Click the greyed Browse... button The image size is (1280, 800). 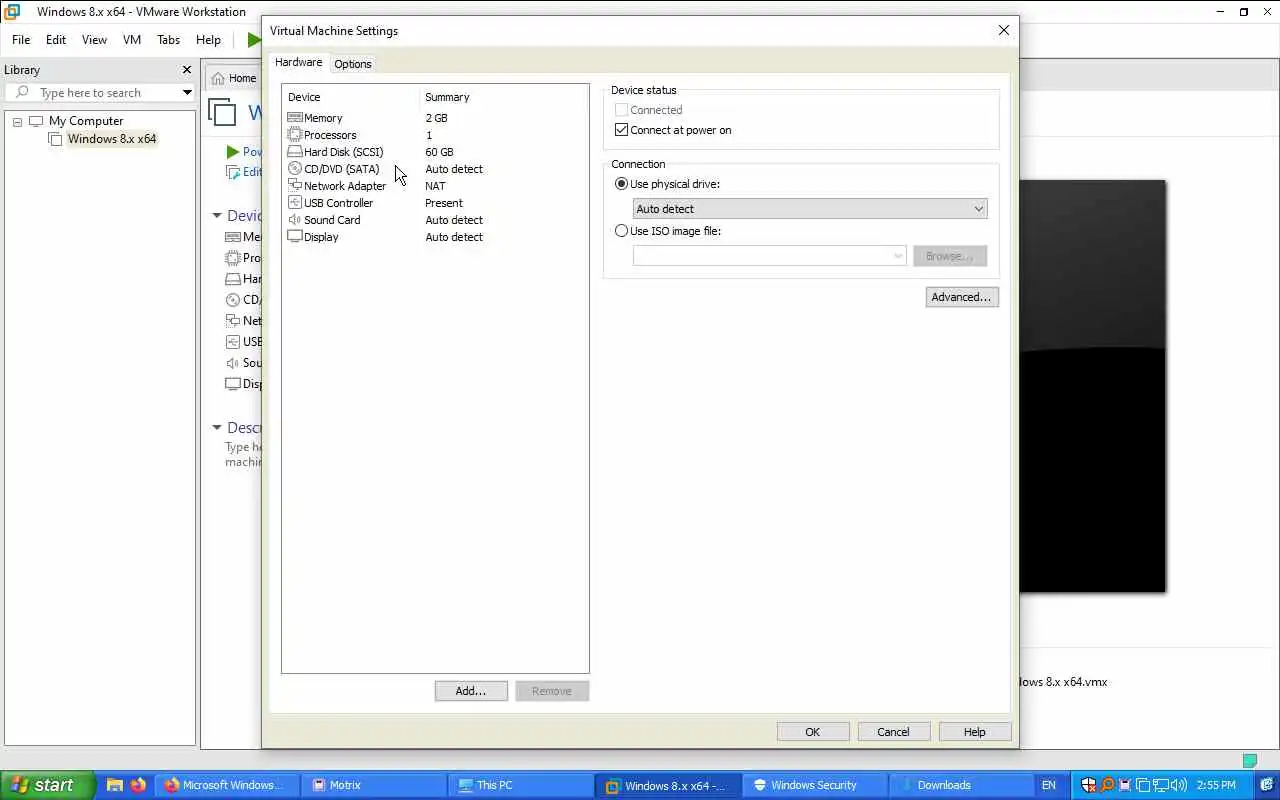point(950,256)
